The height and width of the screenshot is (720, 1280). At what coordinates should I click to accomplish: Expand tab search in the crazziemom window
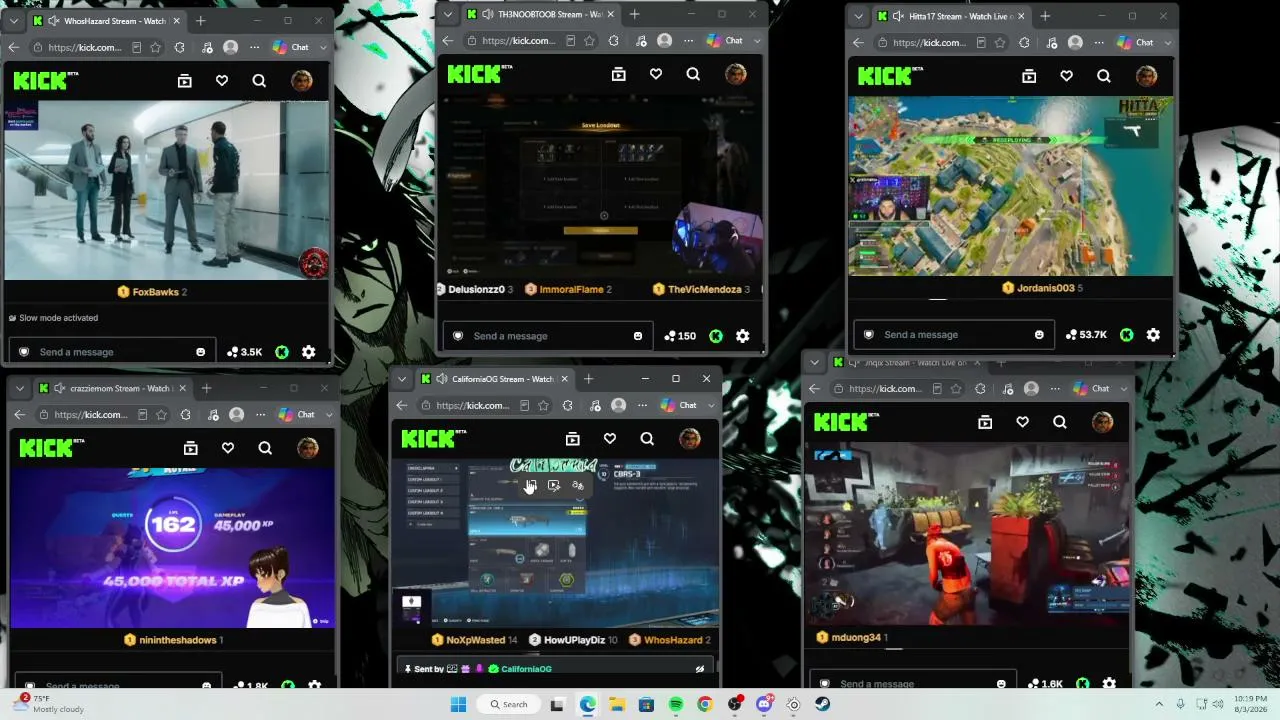pyautogui.click(x=20, y=388)
